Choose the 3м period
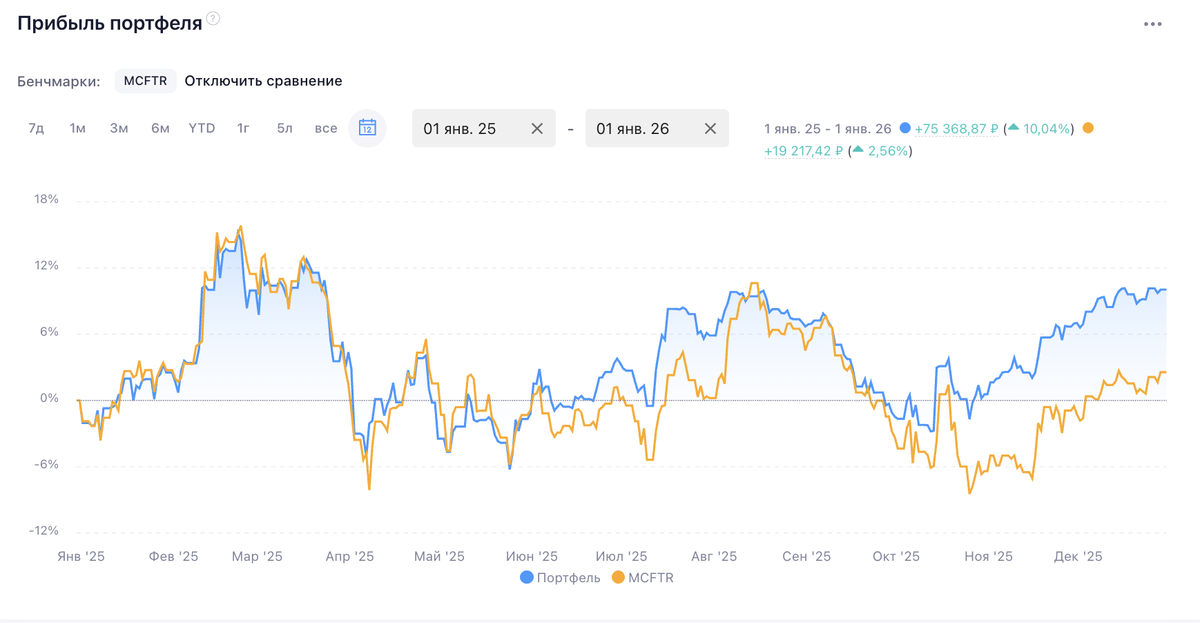Image resolution: width=1200 pixels, height=623 pixels. [119, 128]
